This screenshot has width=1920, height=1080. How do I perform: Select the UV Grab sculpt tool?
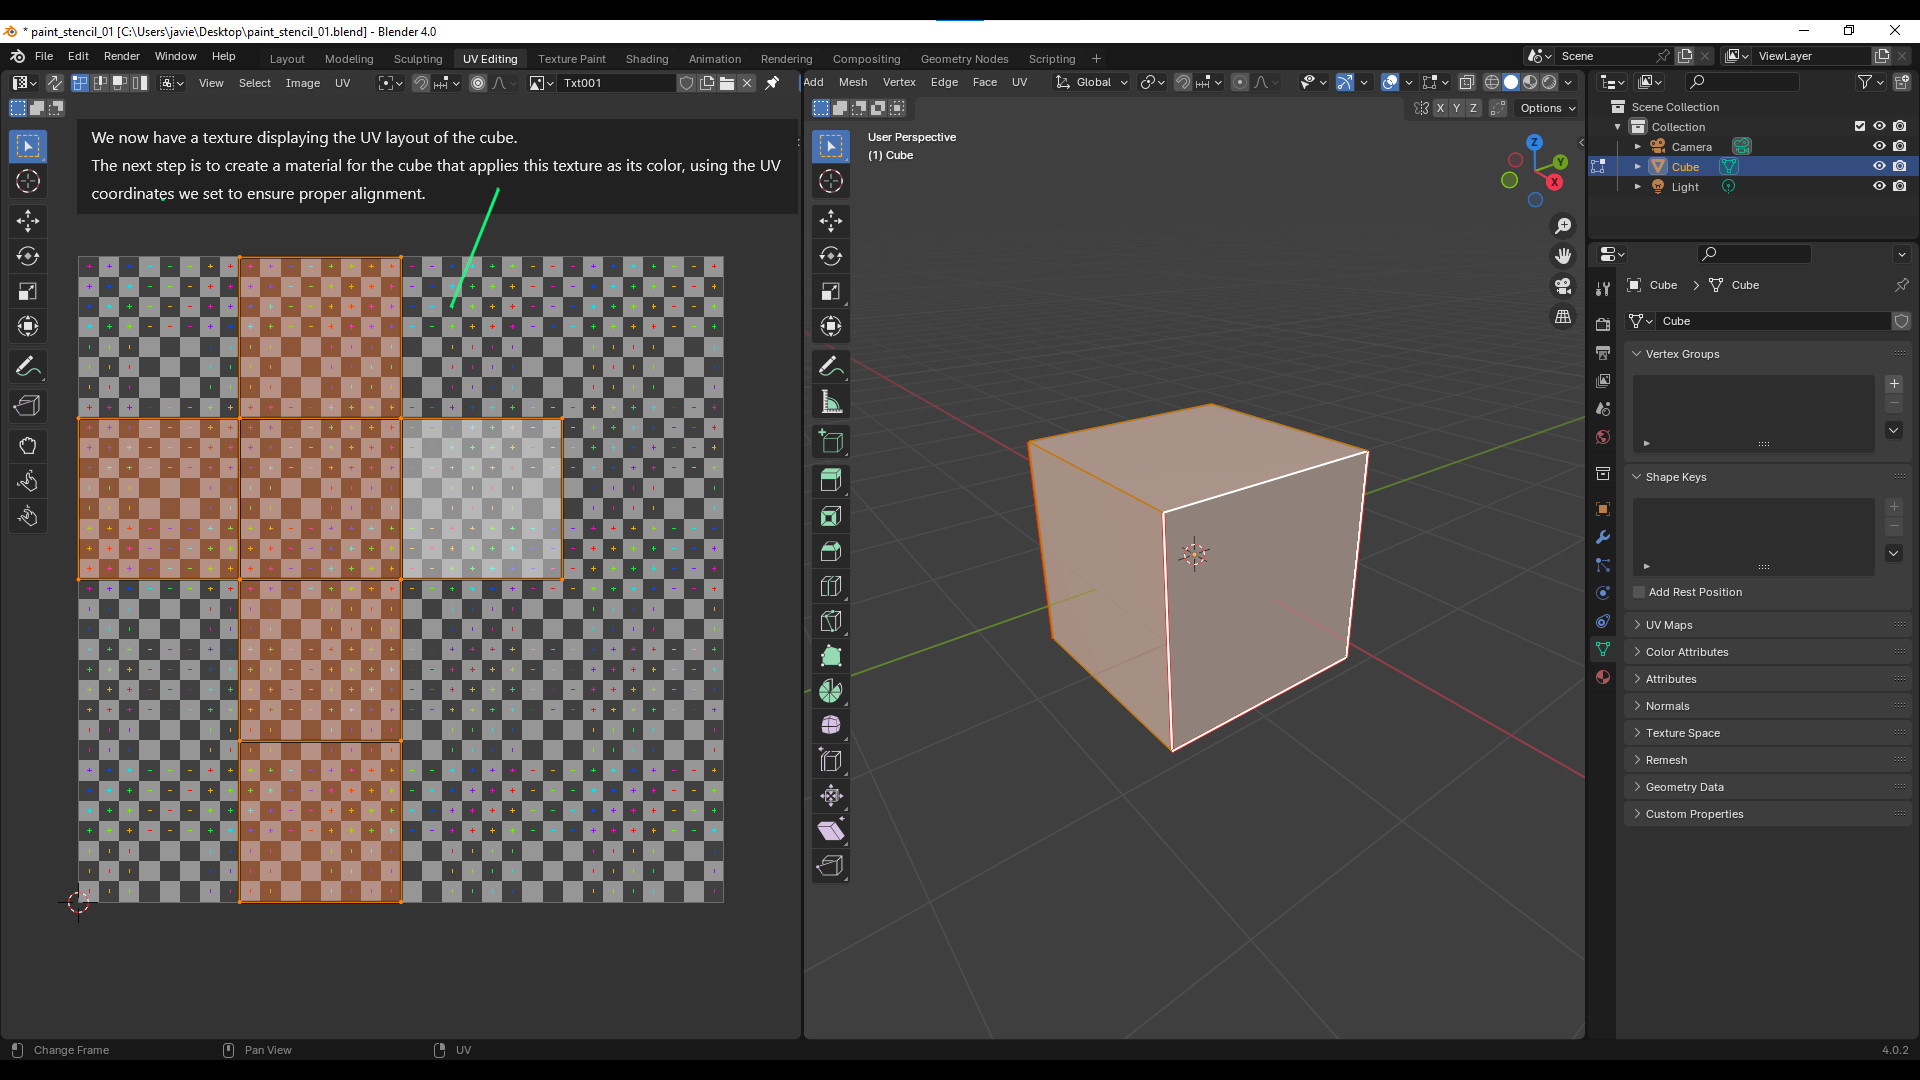coord(28,445)
